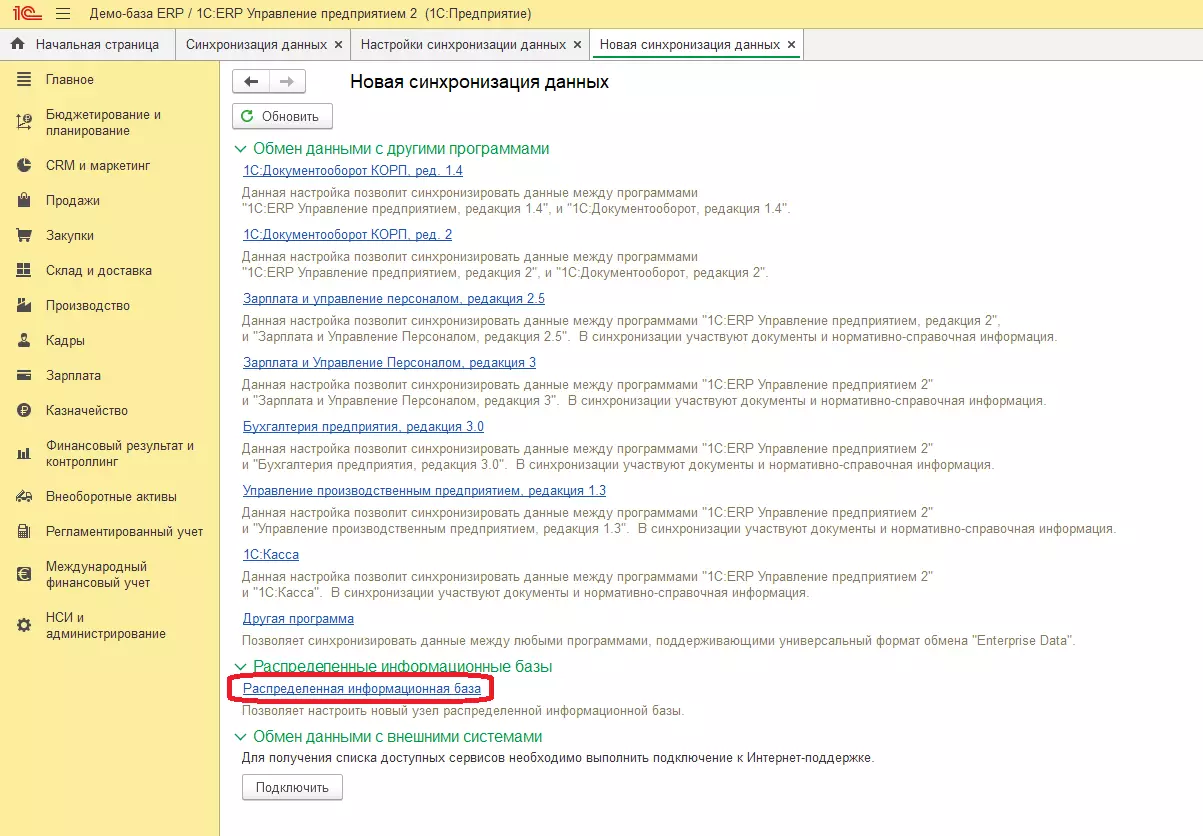Select Регламентированный учет section label

point(124,532)
